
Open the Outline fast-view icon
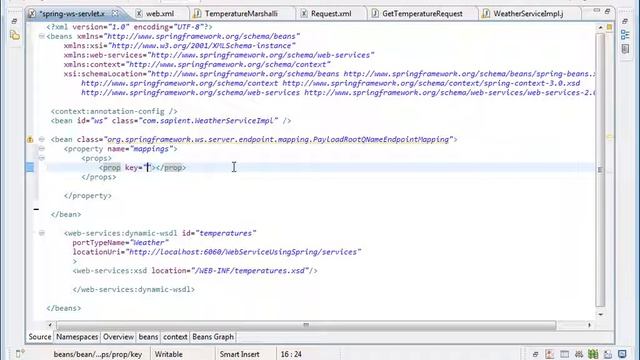click(x=625, y=35)
